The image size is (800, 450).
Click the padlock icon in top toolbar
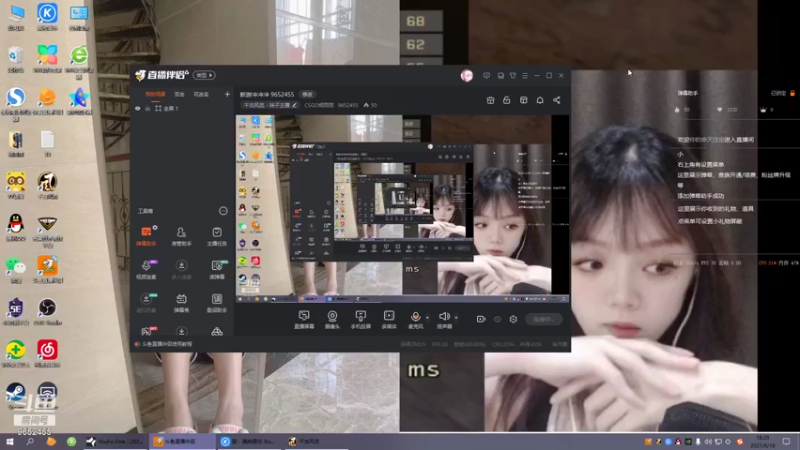(x=507, y=100)
